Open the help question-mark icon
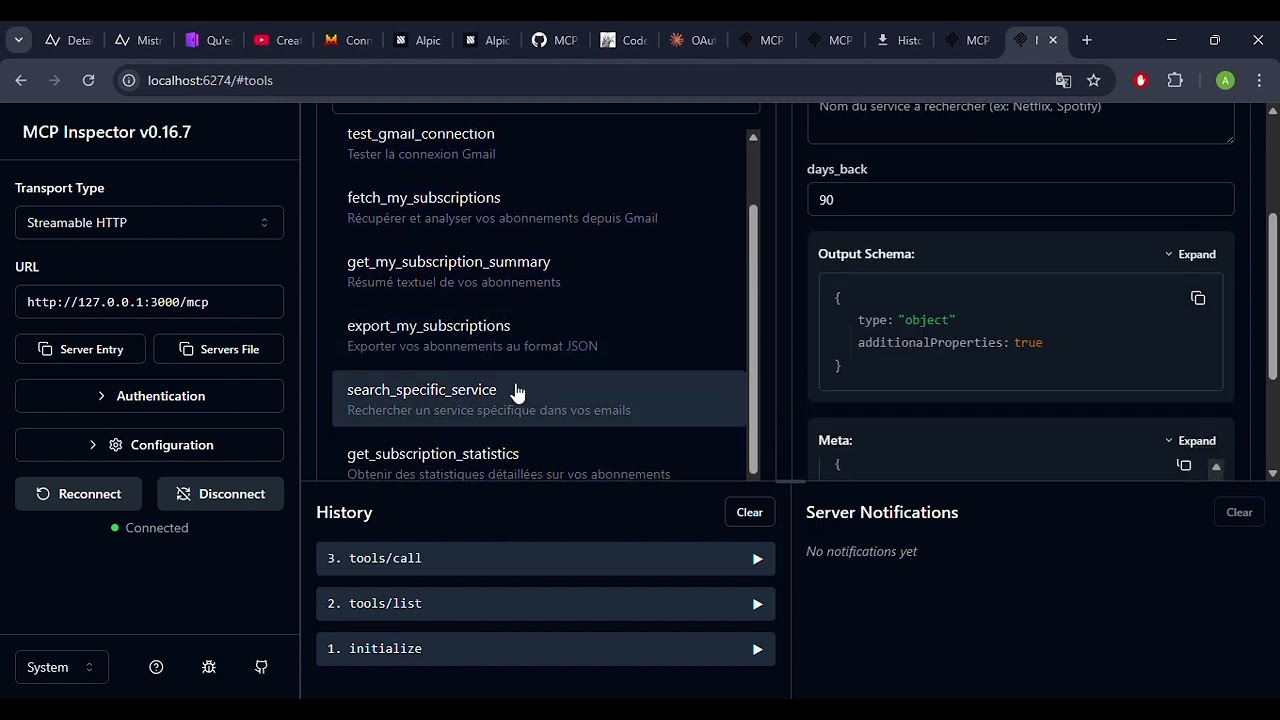 click(156, 667)
